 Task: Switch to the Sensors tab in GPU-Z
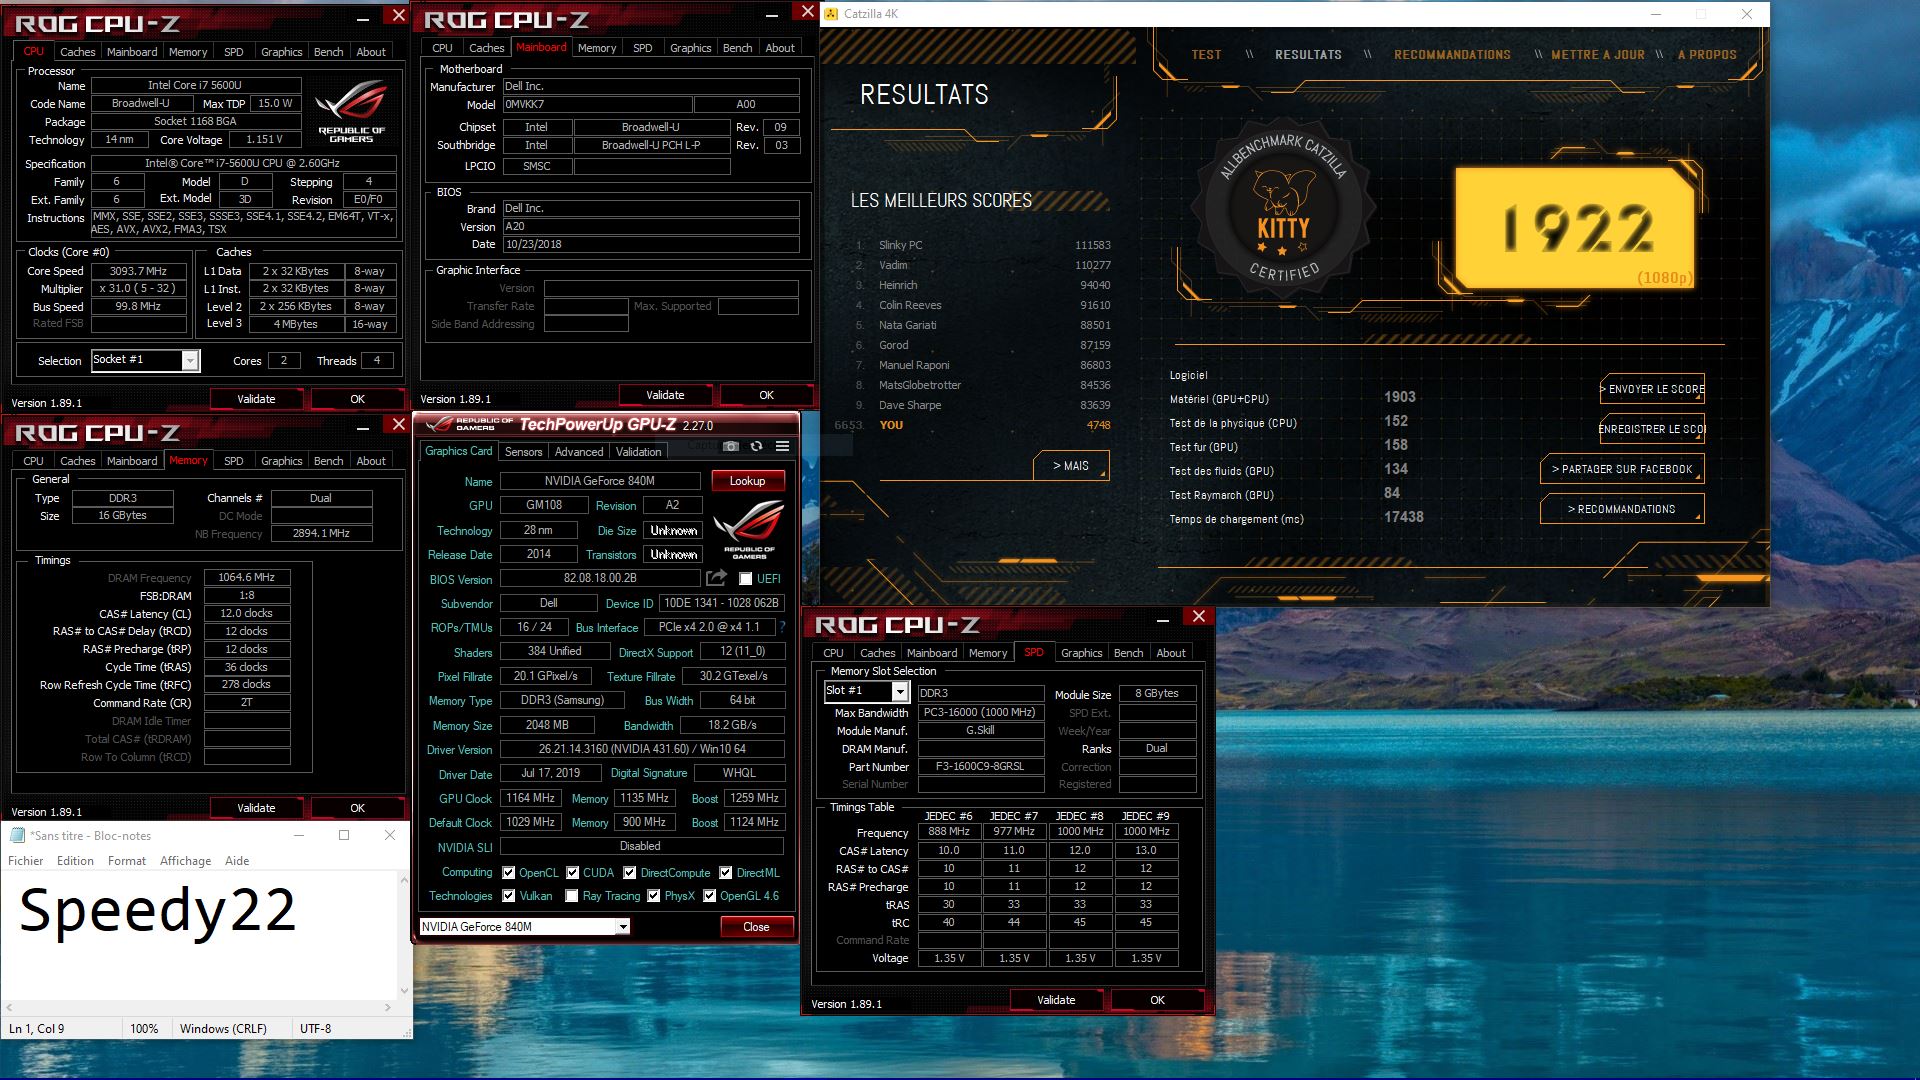coord(523,452)
